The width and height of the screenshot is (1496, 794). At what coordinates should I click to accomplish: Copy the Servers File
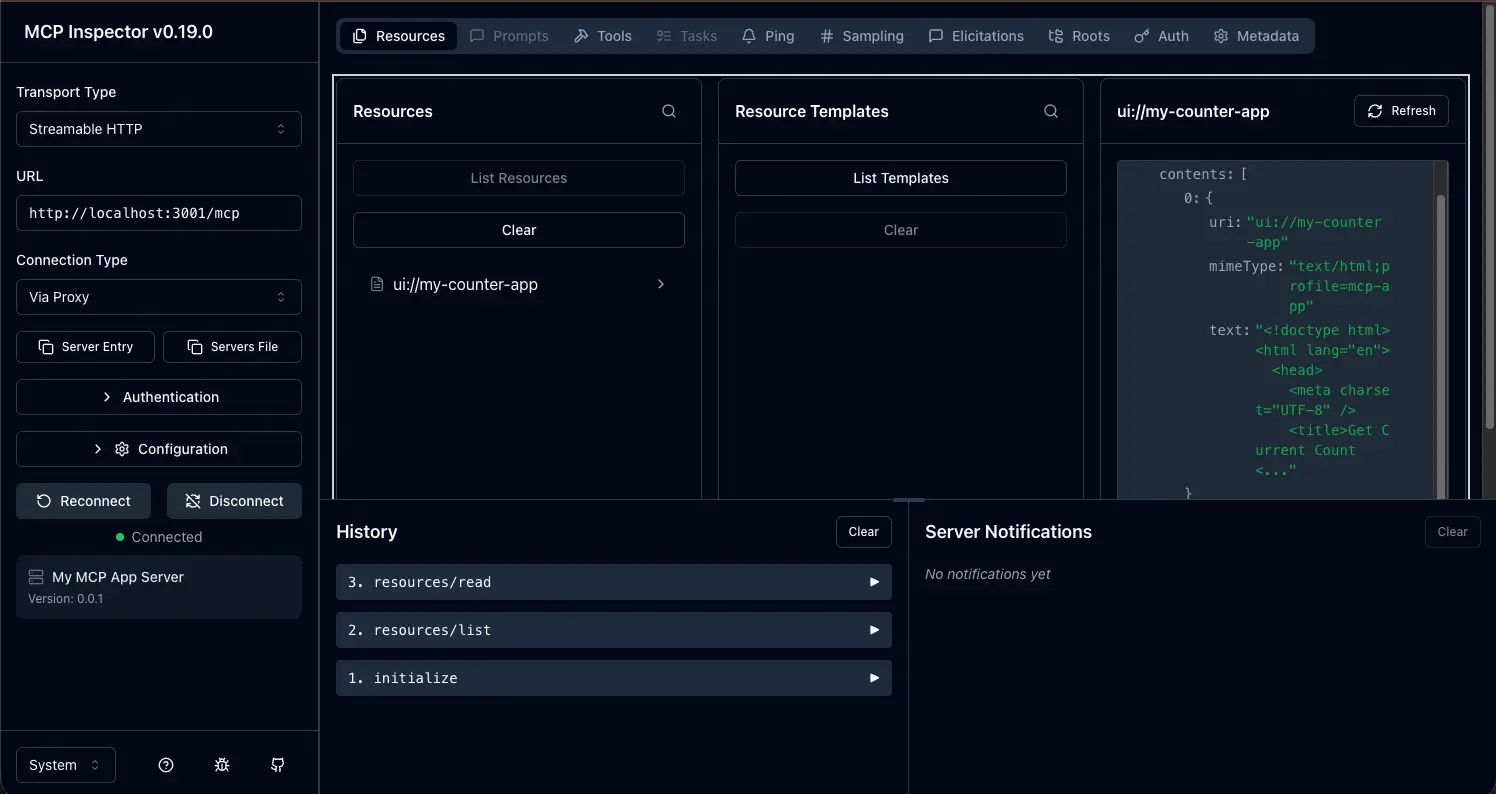(232, 347)
